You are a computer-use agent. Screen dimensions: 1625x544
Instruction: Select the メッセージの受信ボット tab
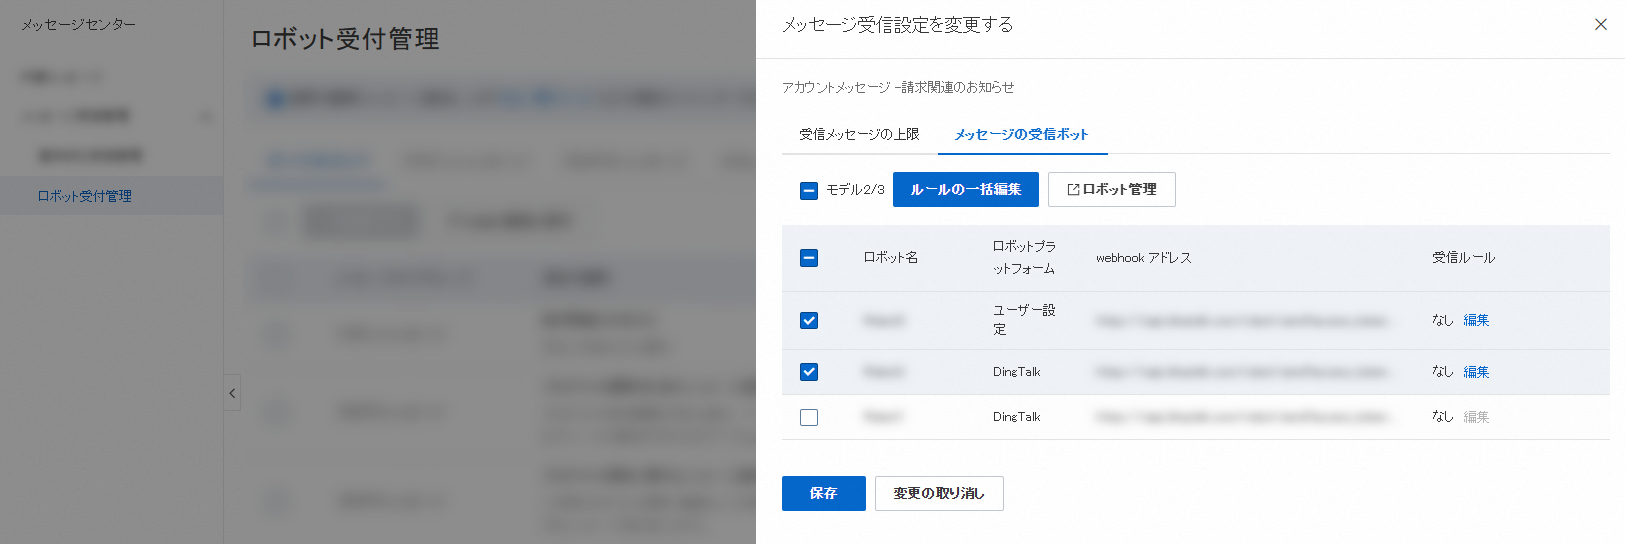click(x=1022, y=134)
